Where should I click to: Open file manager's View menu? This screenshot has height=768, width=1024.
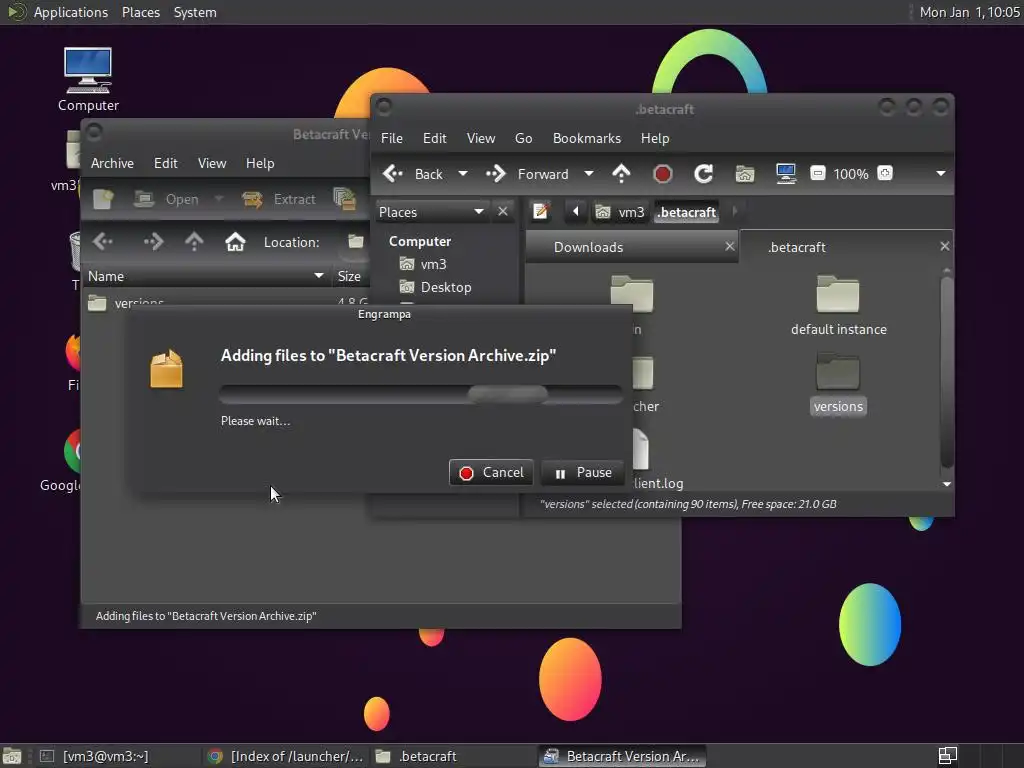point(481,138)
